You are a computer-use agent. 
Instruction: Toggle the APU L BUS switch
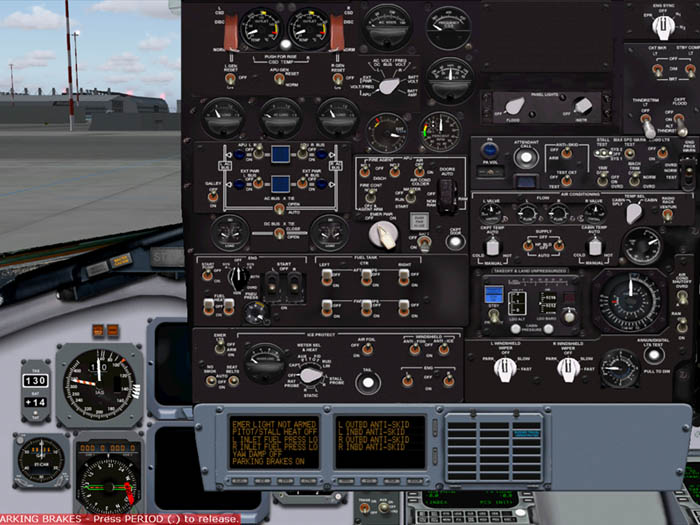[258, 153]
